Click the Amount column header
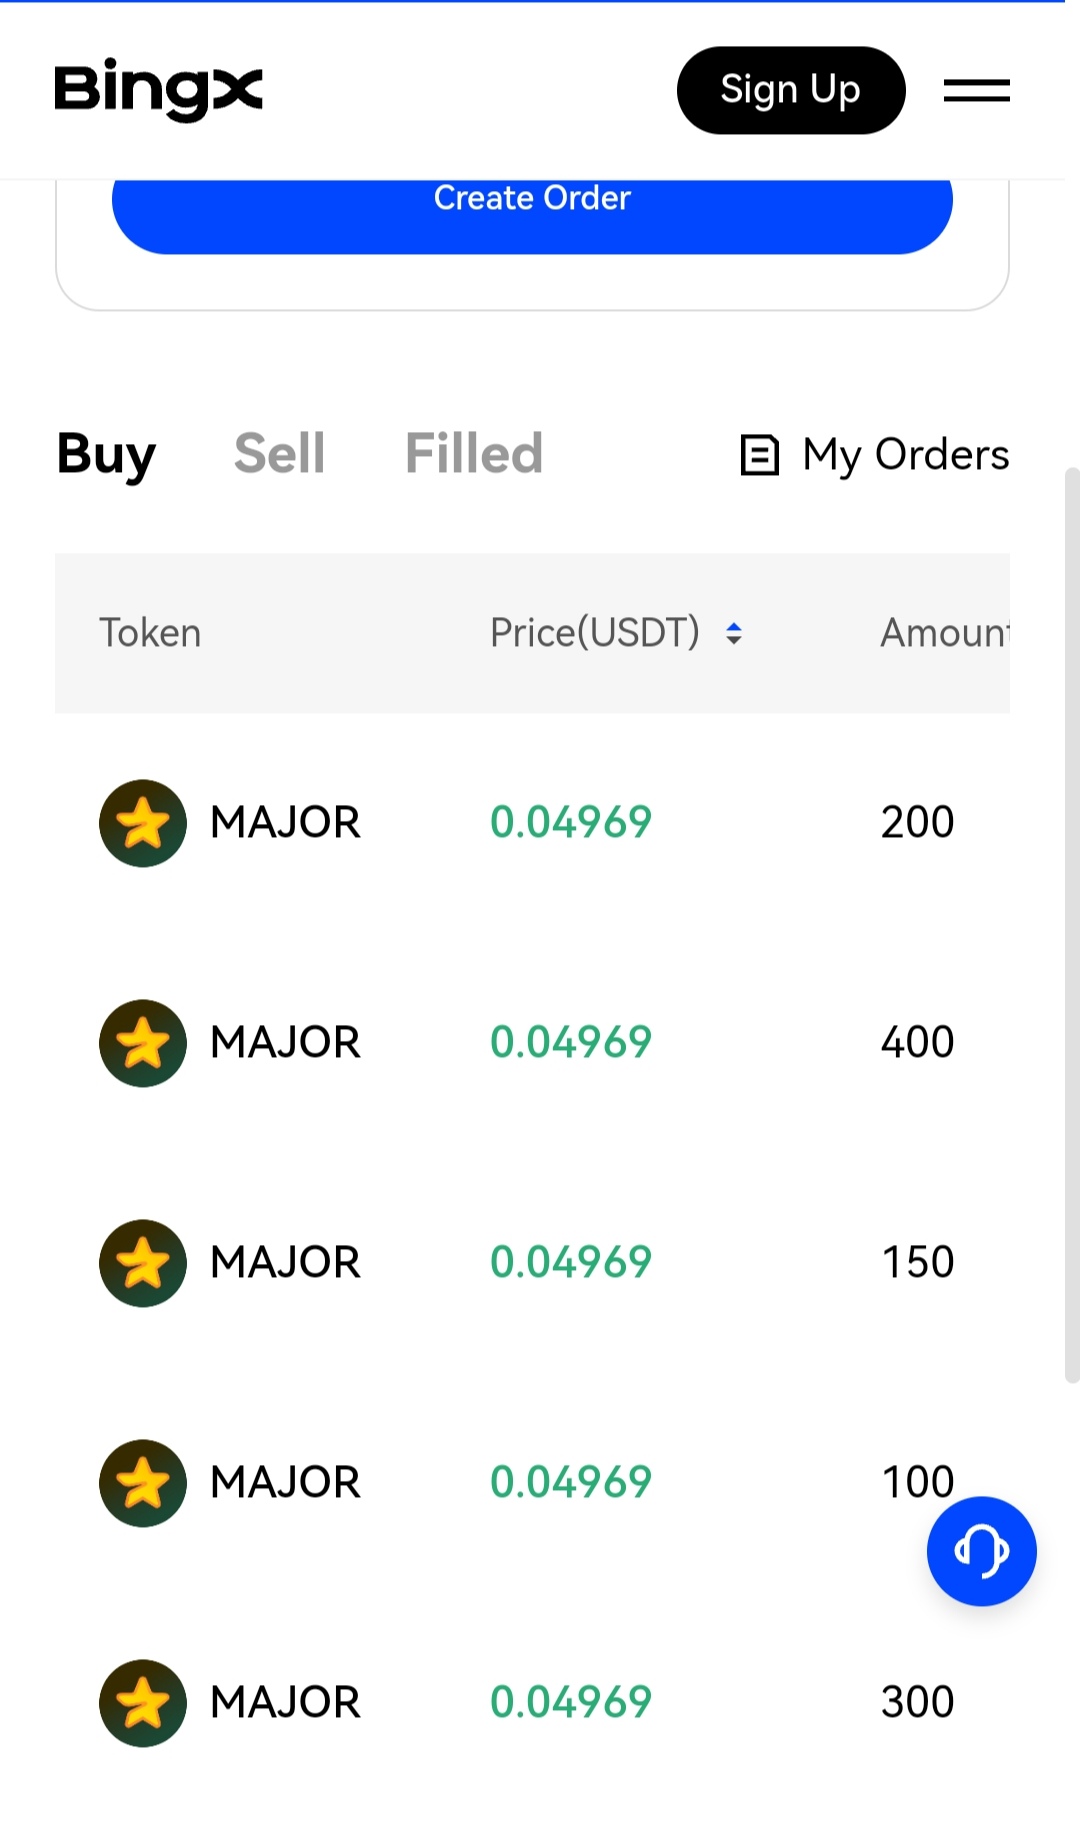The image size is (1080, 1846). click(943, 633)
